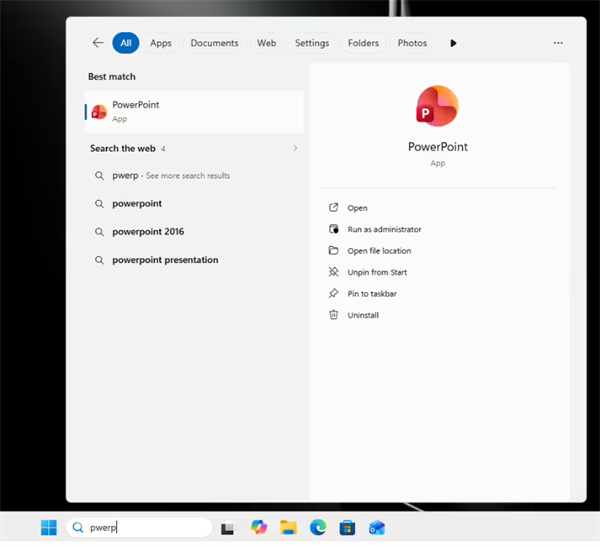Choose Pin to taskbar option
This screenshot has width=600, height=546.
[372, 293]
